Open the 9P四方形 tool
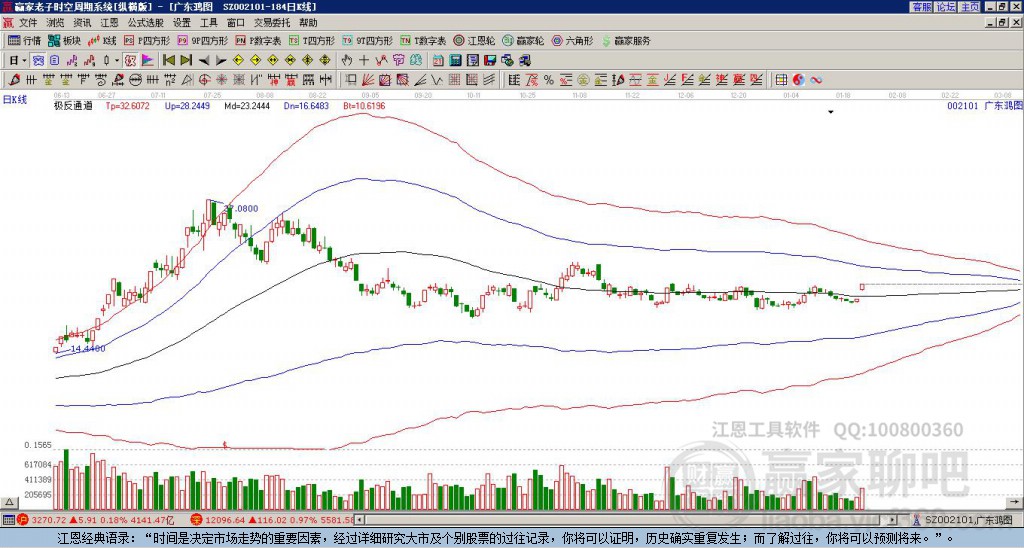This screenshot has height=548, width=1024. point(202,40)
